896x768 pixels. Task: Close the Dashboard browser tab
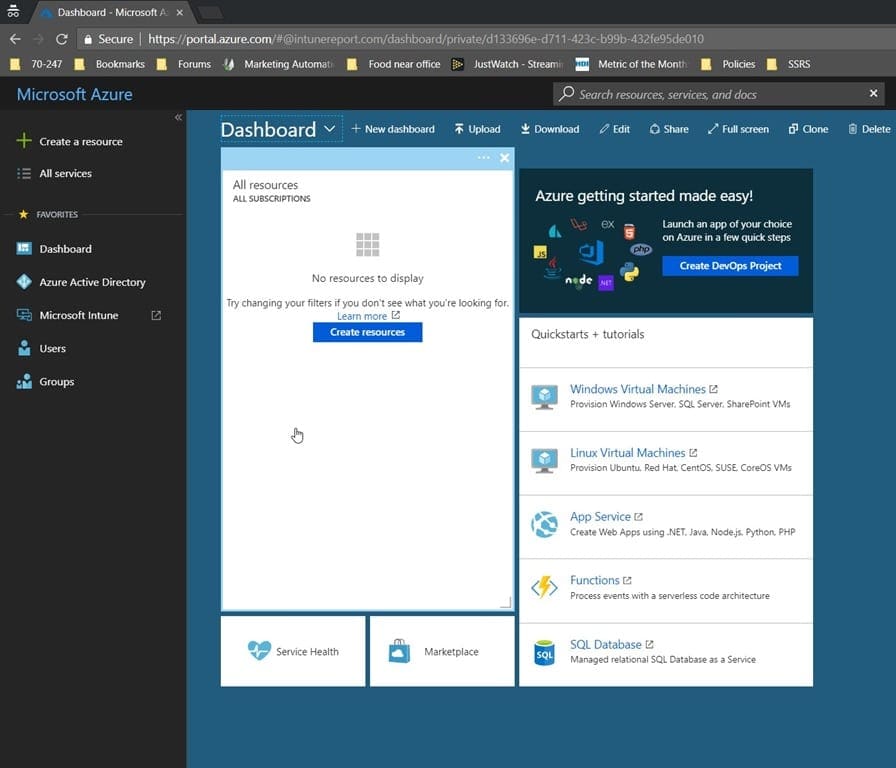tap(179, 13)
